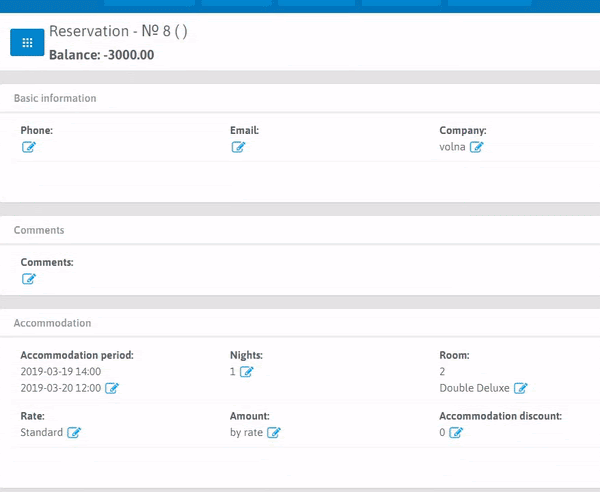Click the edit icon under Email
600x492 pixels.
238,148
